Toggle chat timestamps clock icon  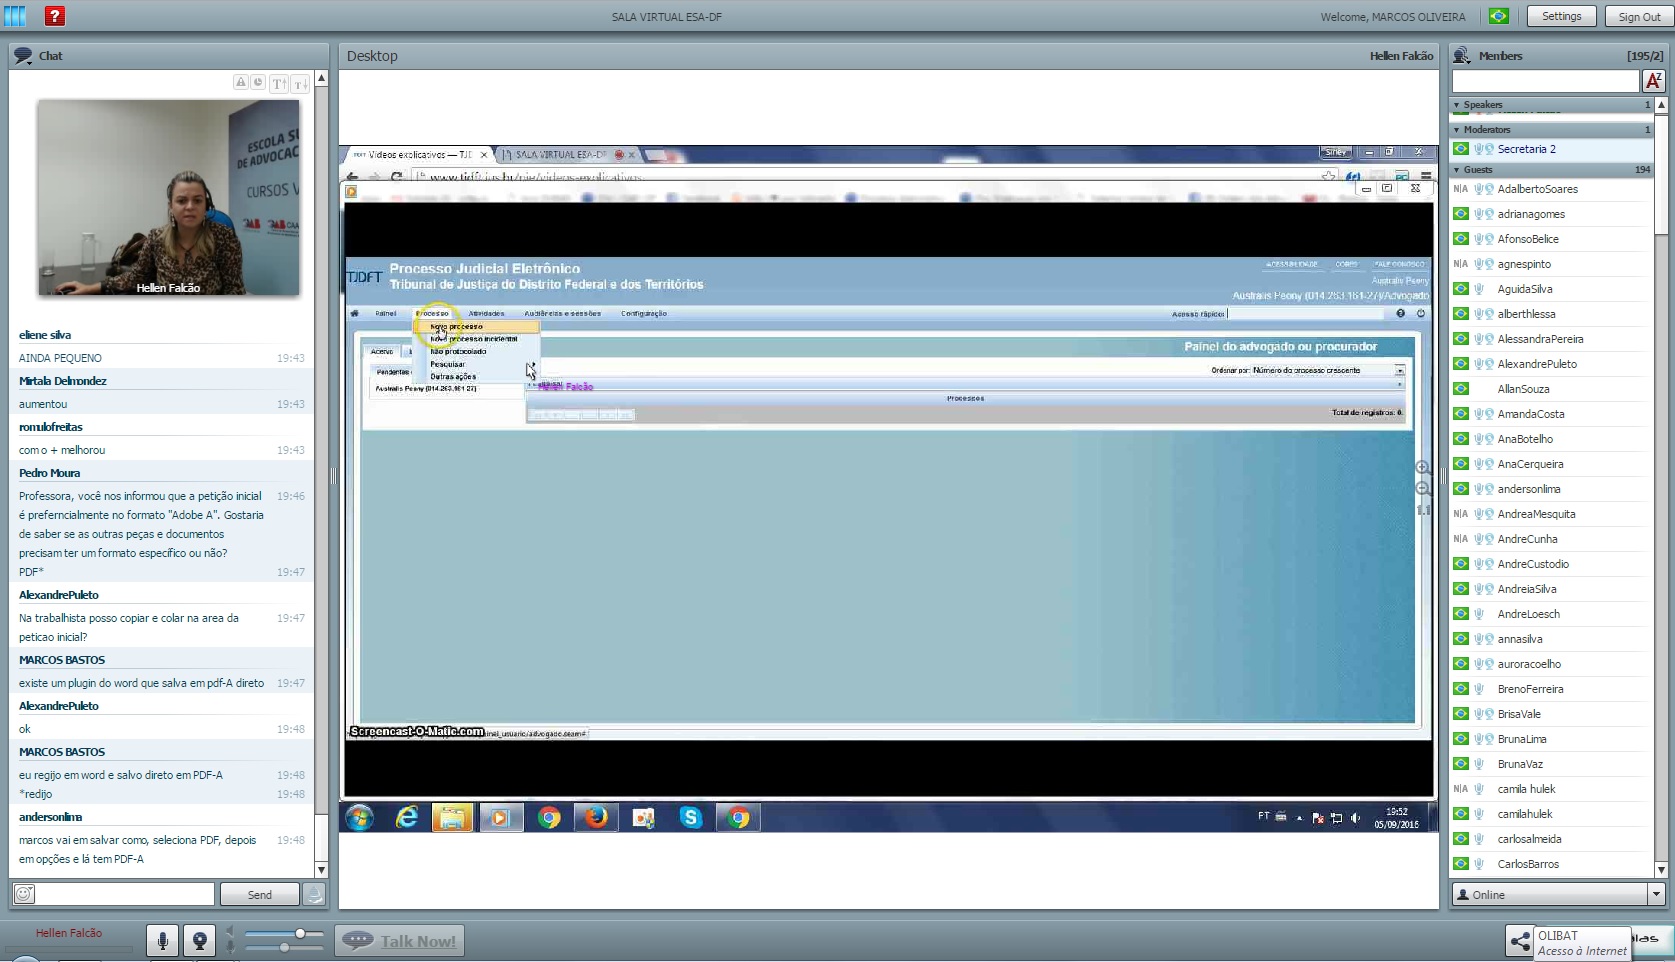(x=258, y=83)
